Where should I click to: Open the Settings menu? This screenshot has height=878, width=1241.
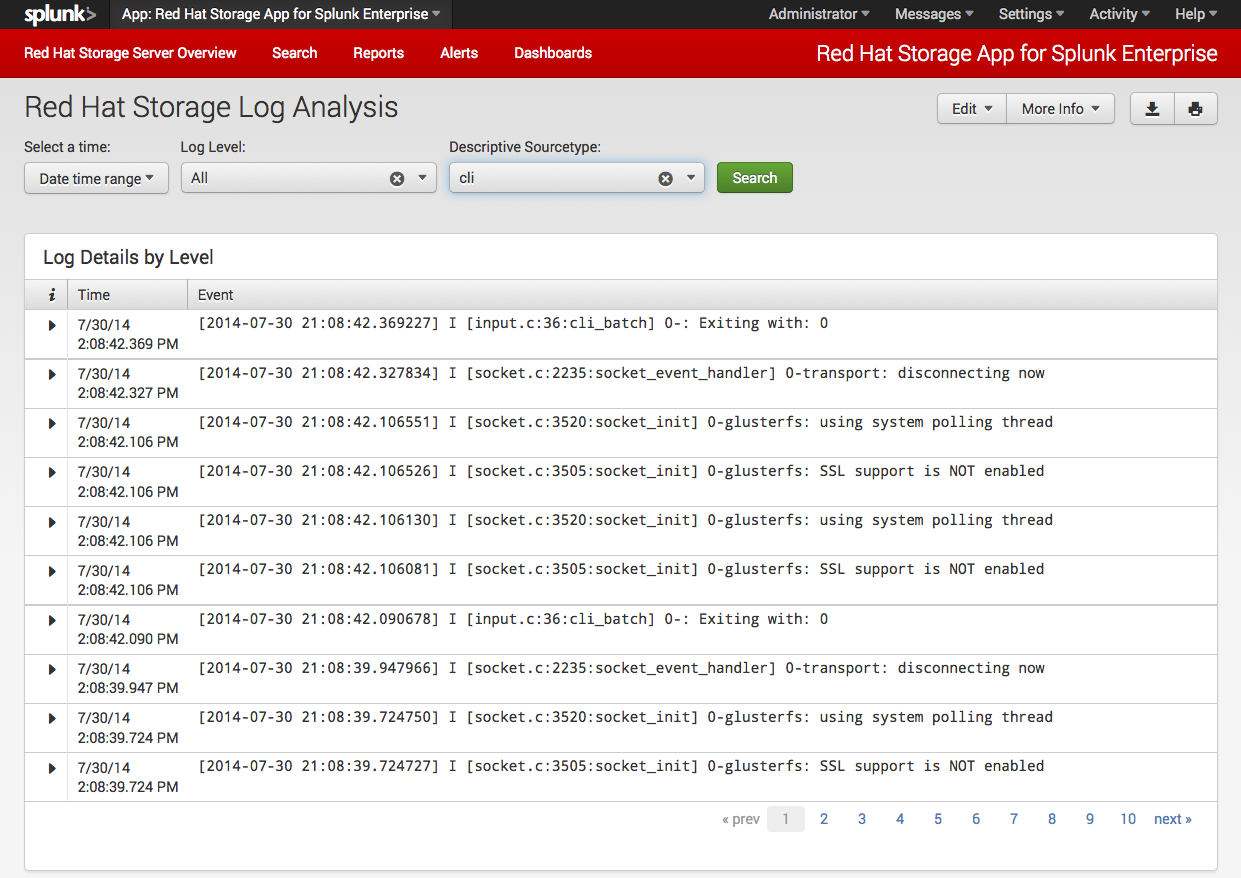pyautogui.click(x=1031, y=14)
